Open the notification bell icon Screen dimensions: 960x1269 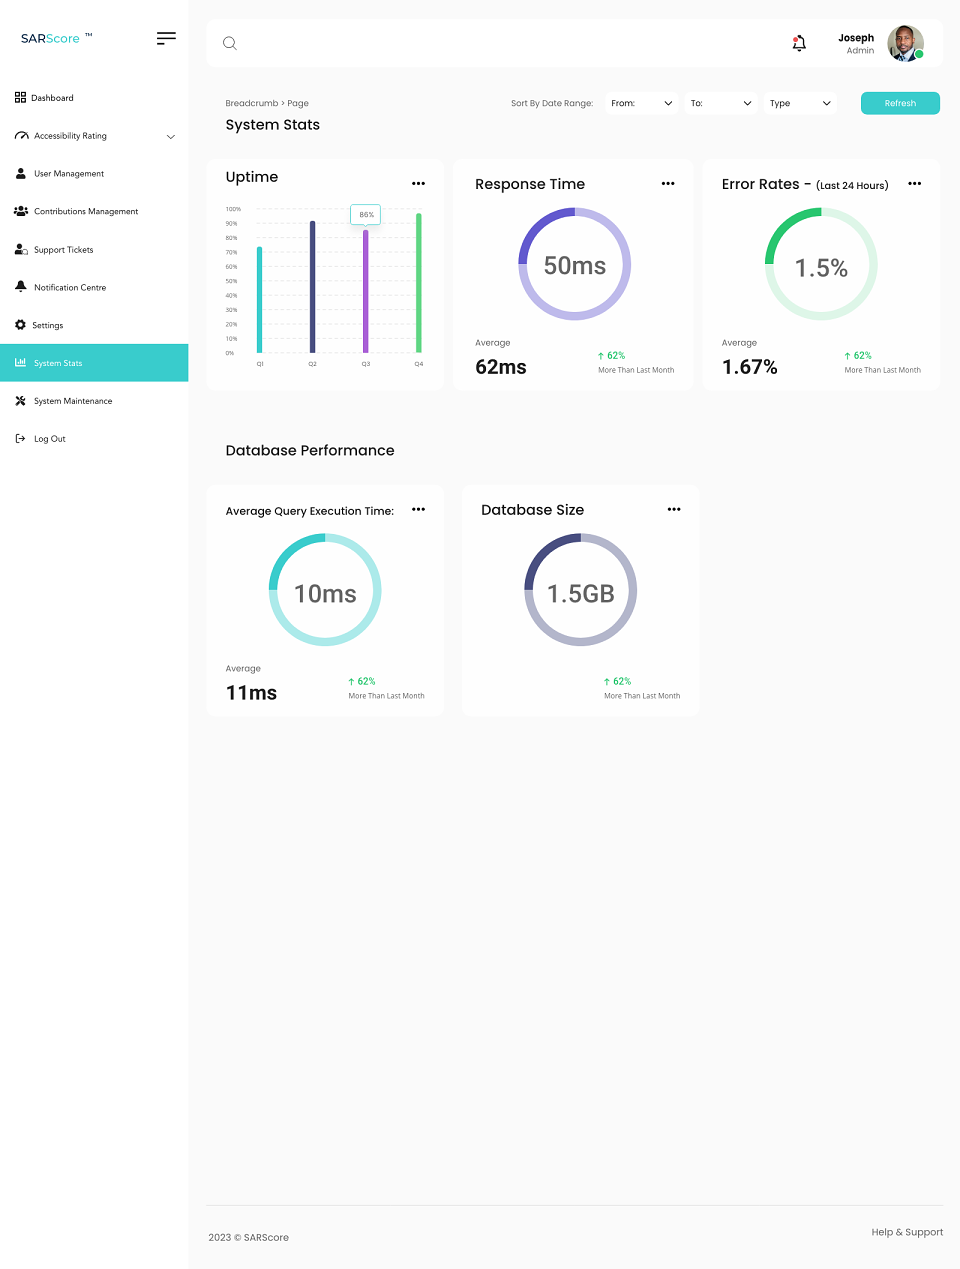click(799, 43)
